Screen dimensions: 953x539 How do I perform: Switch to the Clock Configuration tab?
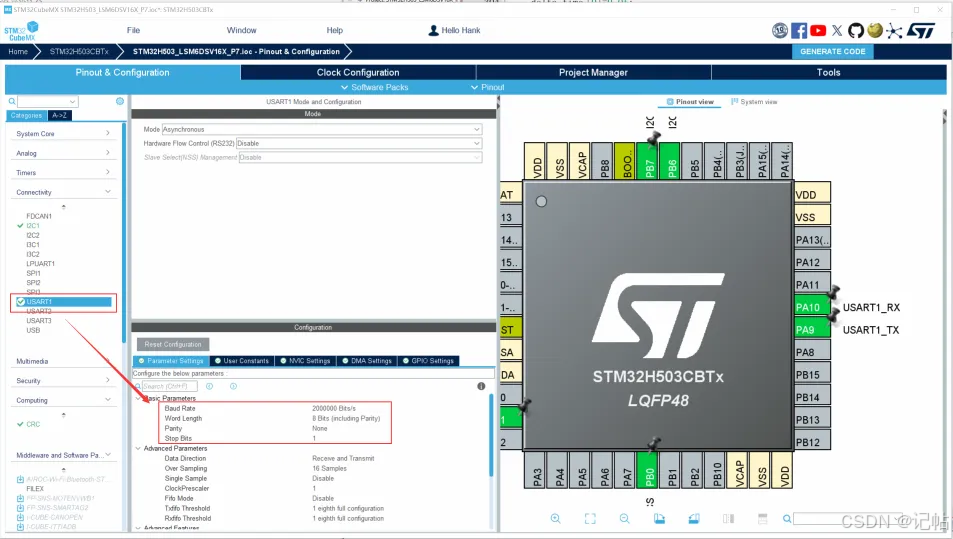pos(357,72)
